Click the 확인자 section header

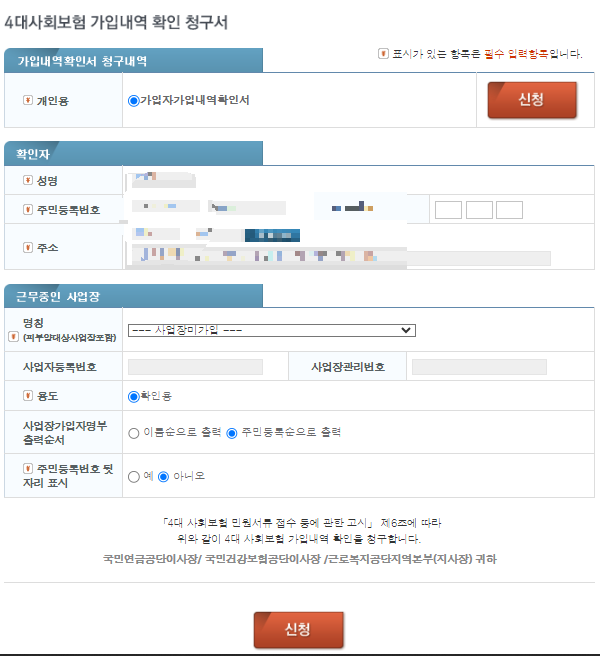[x=133, y=154]
